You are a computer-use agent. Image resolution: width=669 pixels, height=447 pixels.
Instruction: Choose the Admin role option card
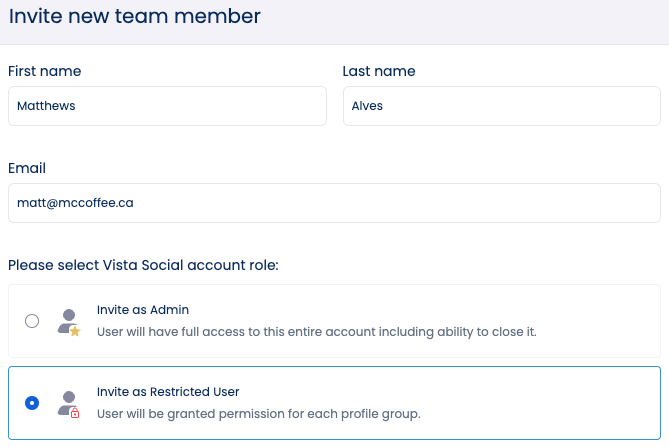tap(334, 321)
